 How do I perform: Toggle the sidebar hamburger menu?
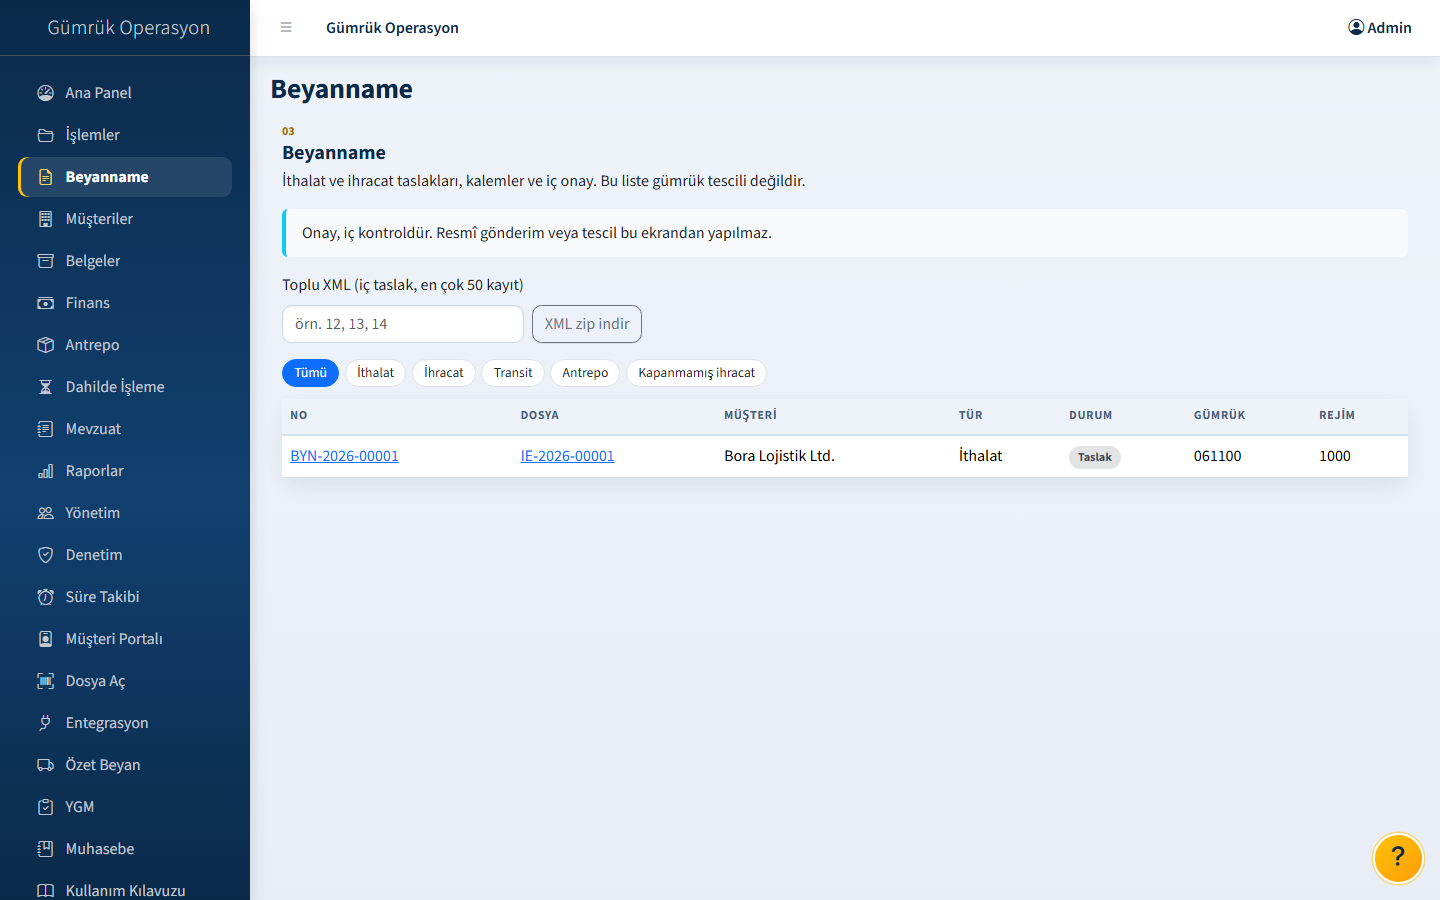point(286,28)
